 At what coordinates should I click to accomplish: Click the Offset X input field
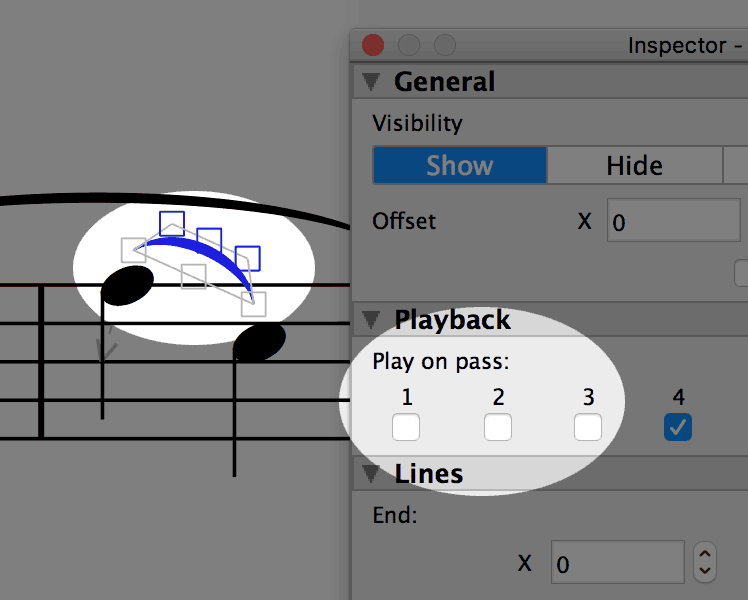(x=674, y=220)
